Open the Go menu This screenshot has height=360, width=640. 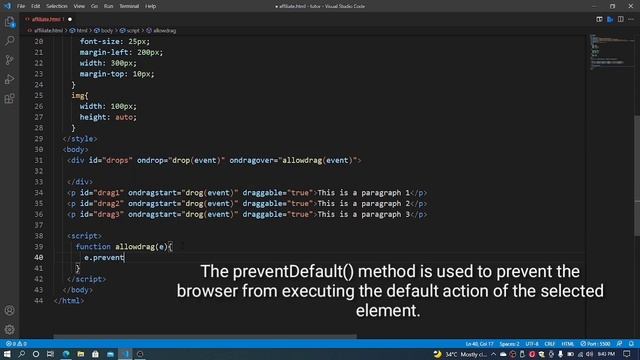(x=94, y=6)
